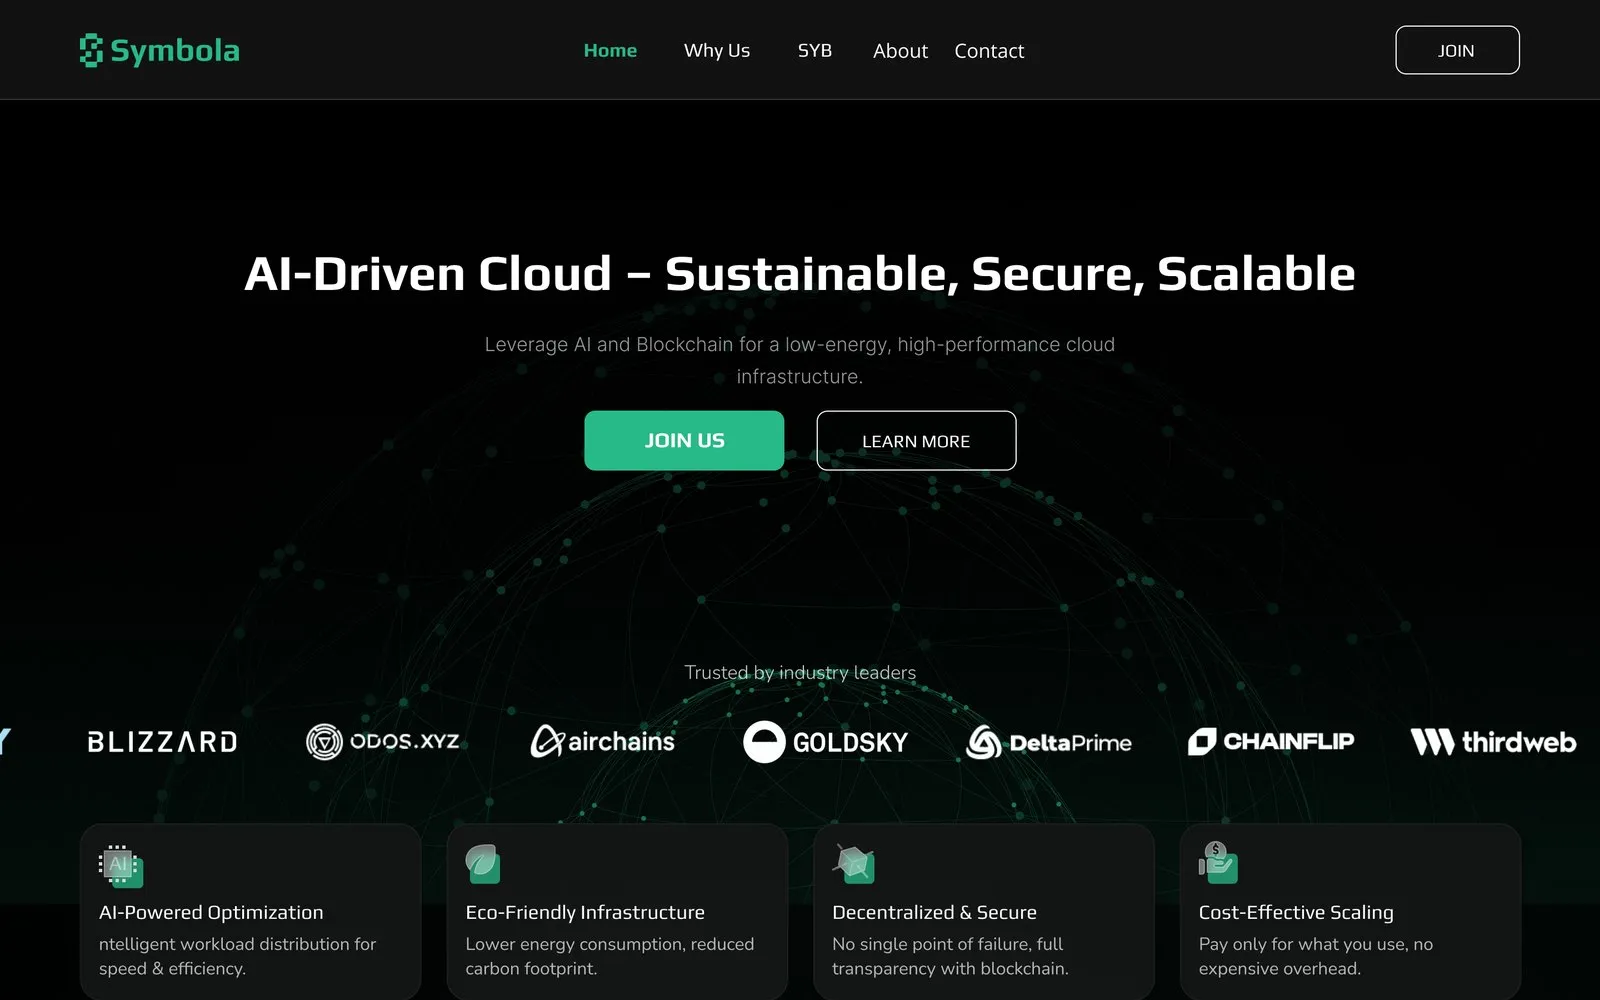Viewport: 1600px width, 1000px height.
Task: Click the decentralized cube icon
Action: point(854,864)
